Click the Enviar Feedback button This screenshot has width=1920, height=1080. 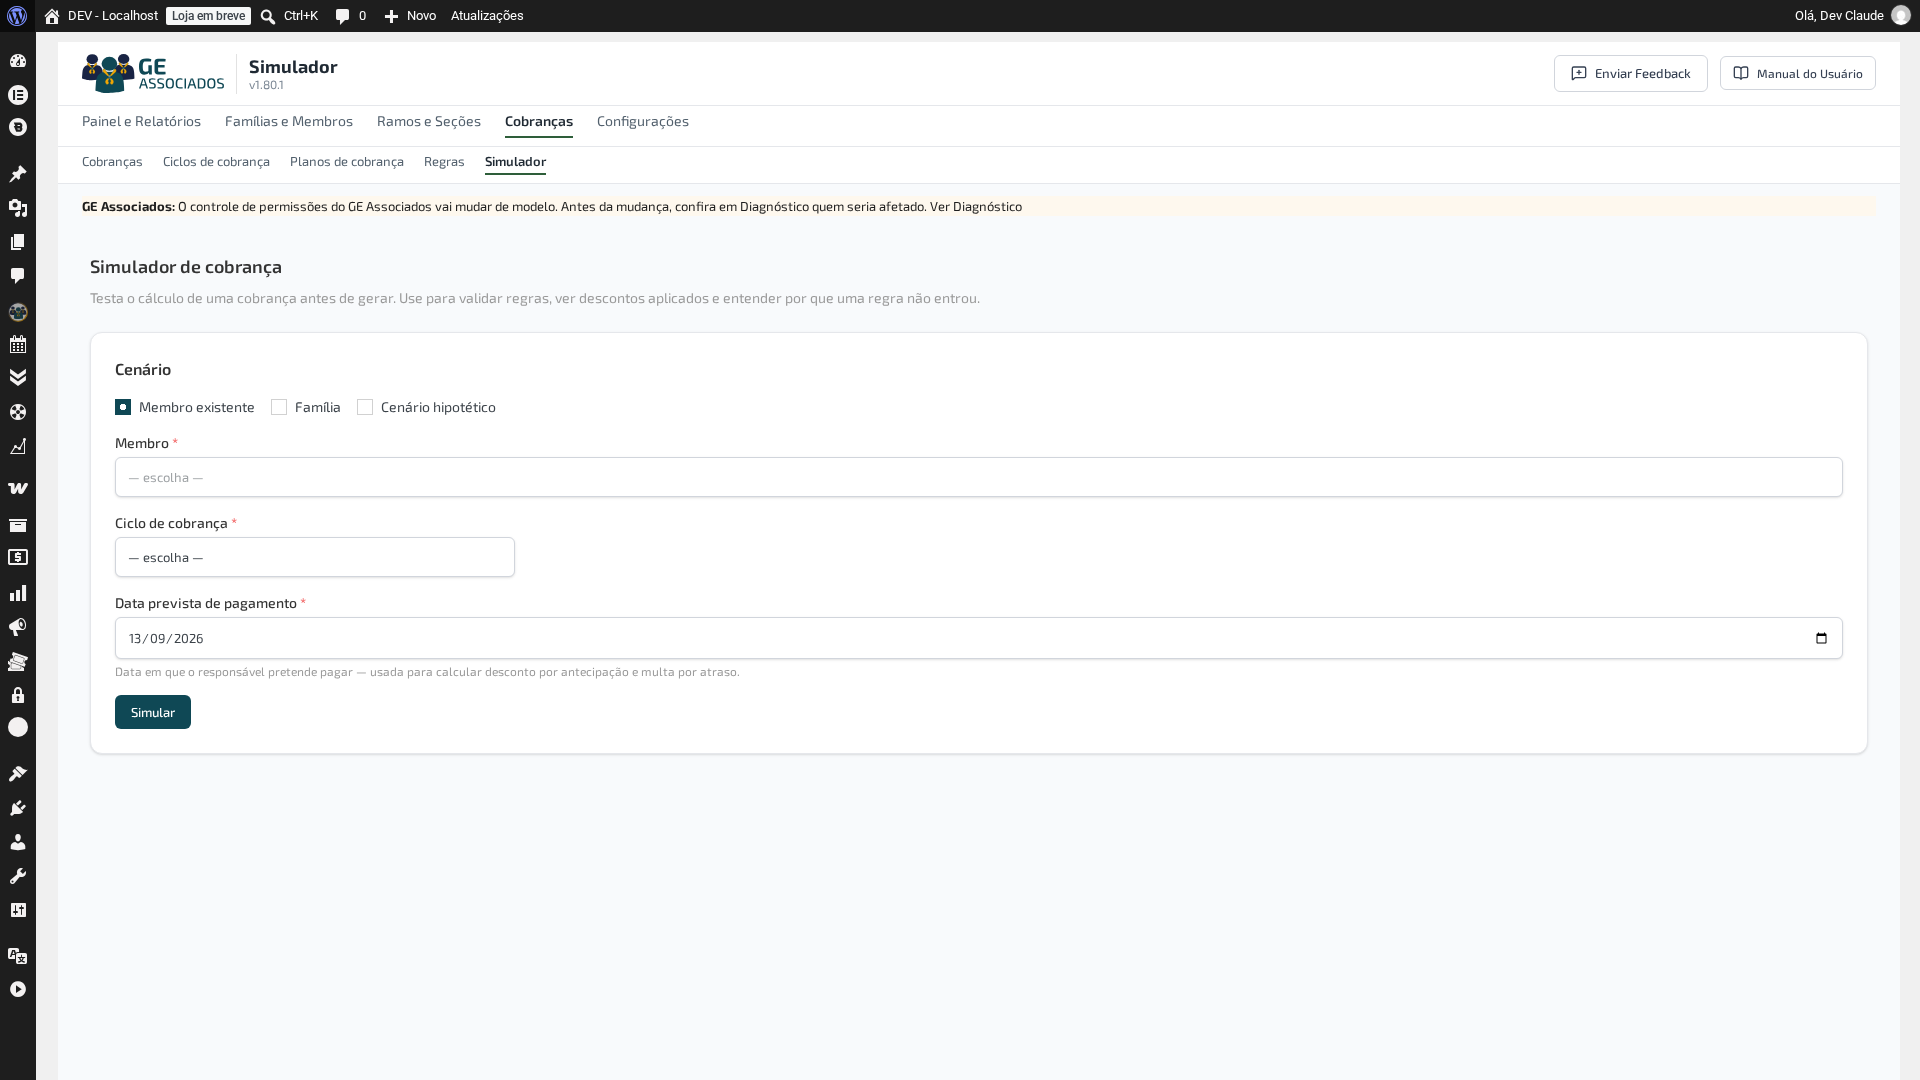(x=1631, y=73)
